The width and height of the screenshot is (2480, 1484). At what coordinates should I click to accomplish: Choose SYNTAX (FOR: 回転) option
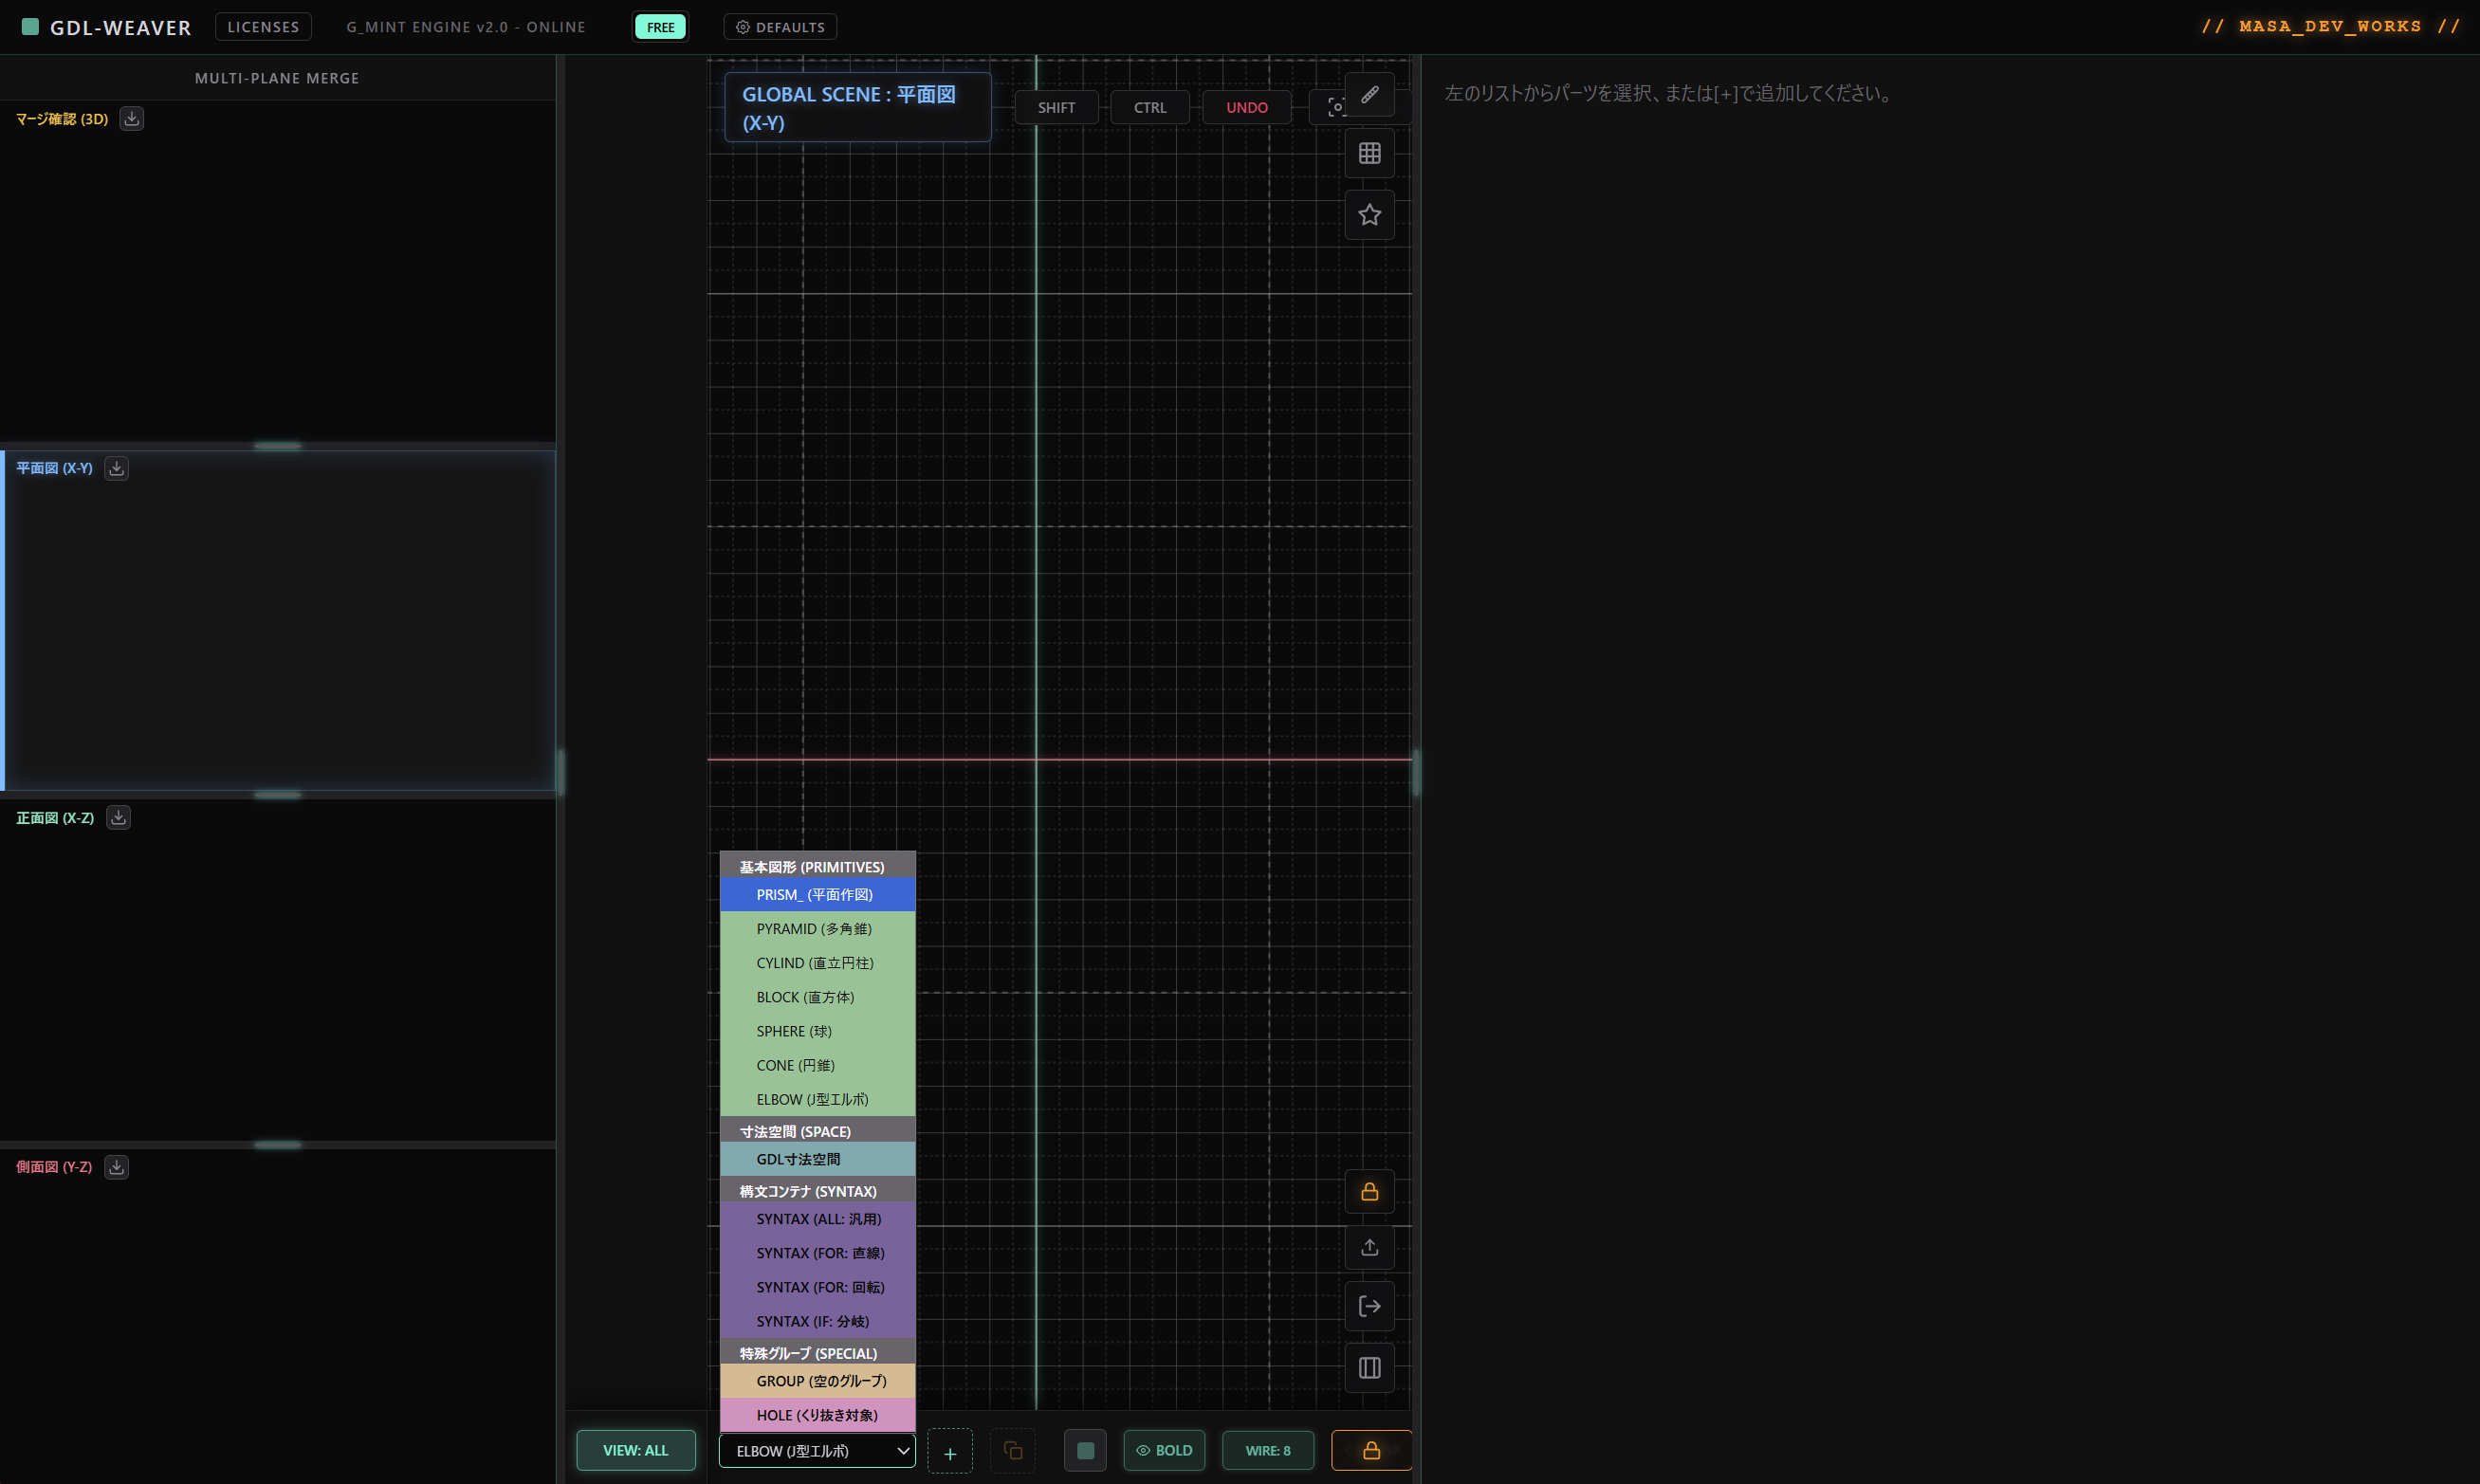pos(817,1287)
